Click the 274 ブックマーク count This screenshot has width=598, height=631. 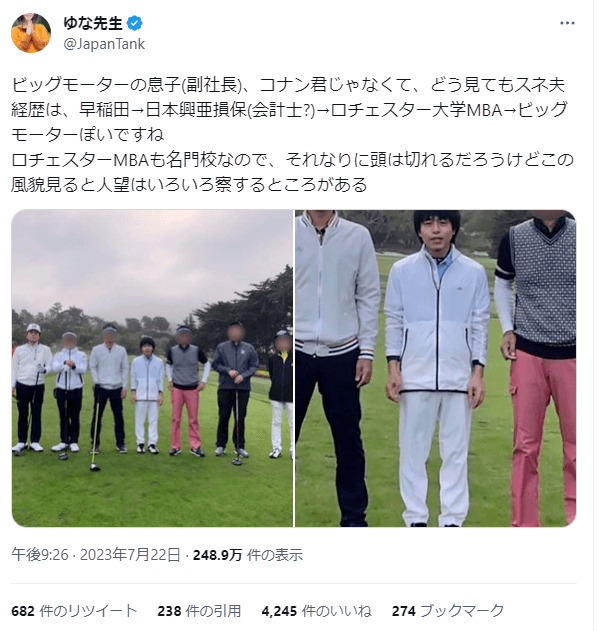448,611
